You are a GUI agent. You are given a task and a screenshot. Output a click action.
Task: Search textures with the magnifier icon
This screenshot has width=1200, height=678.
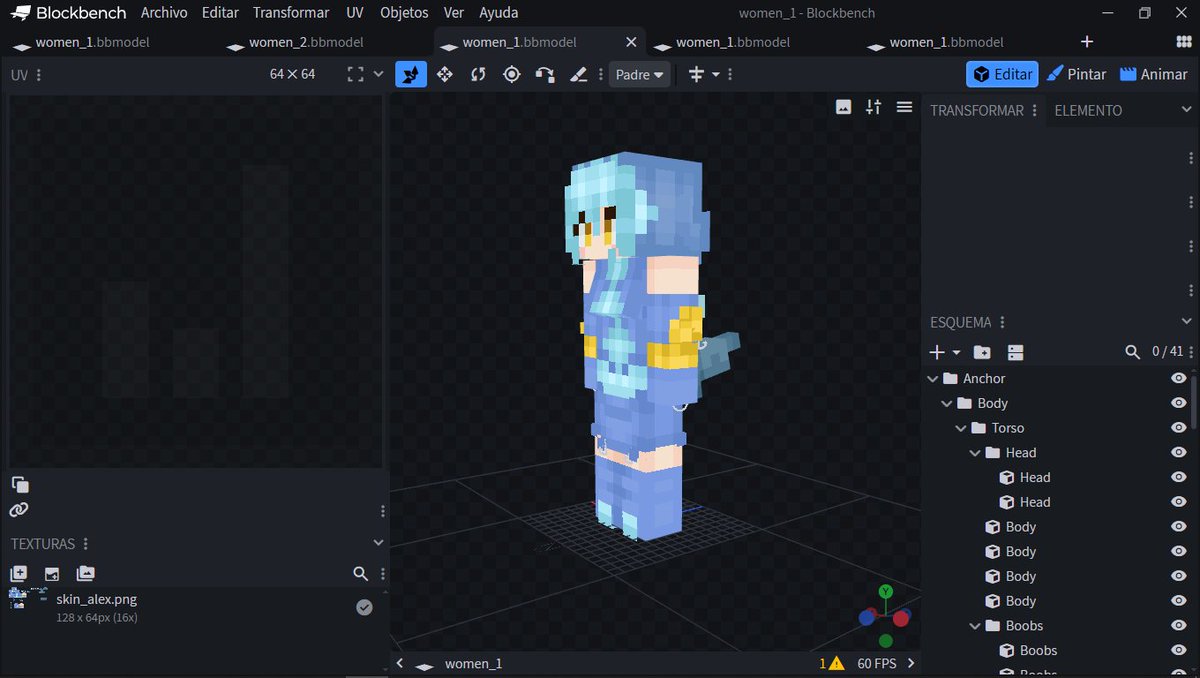361,574
